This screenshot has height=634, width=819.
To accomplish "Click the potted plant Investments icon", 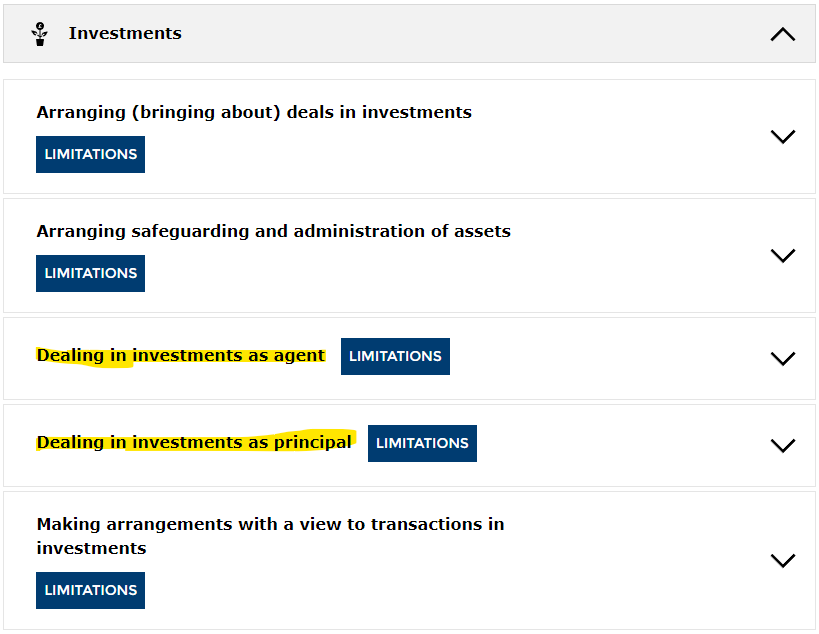I will point(40,34).
